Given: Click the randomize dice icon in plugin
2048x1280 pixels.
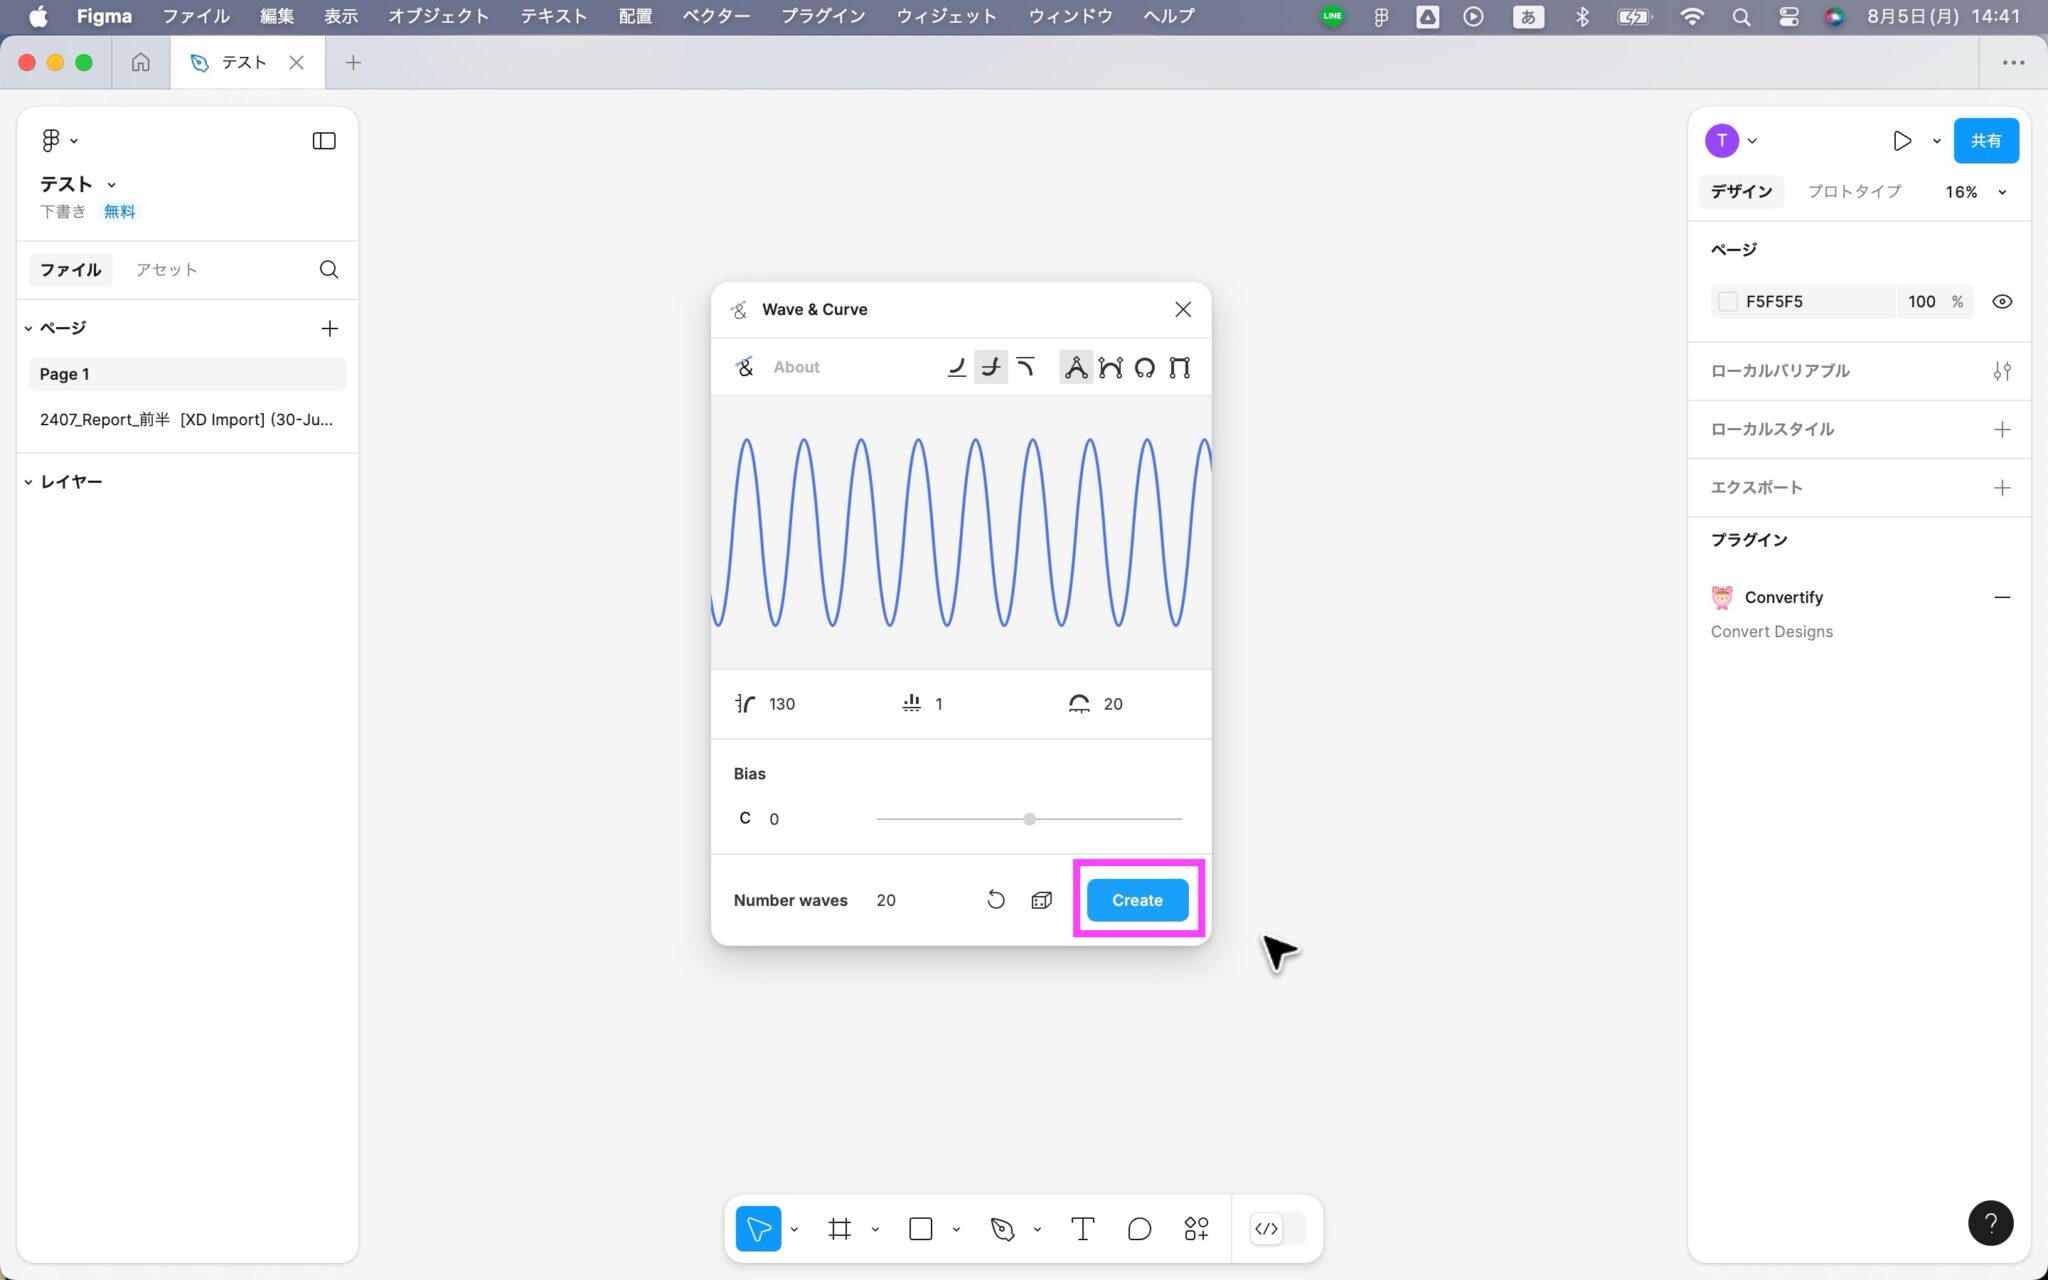Looking at the screenshot, I should point(1041,900).
